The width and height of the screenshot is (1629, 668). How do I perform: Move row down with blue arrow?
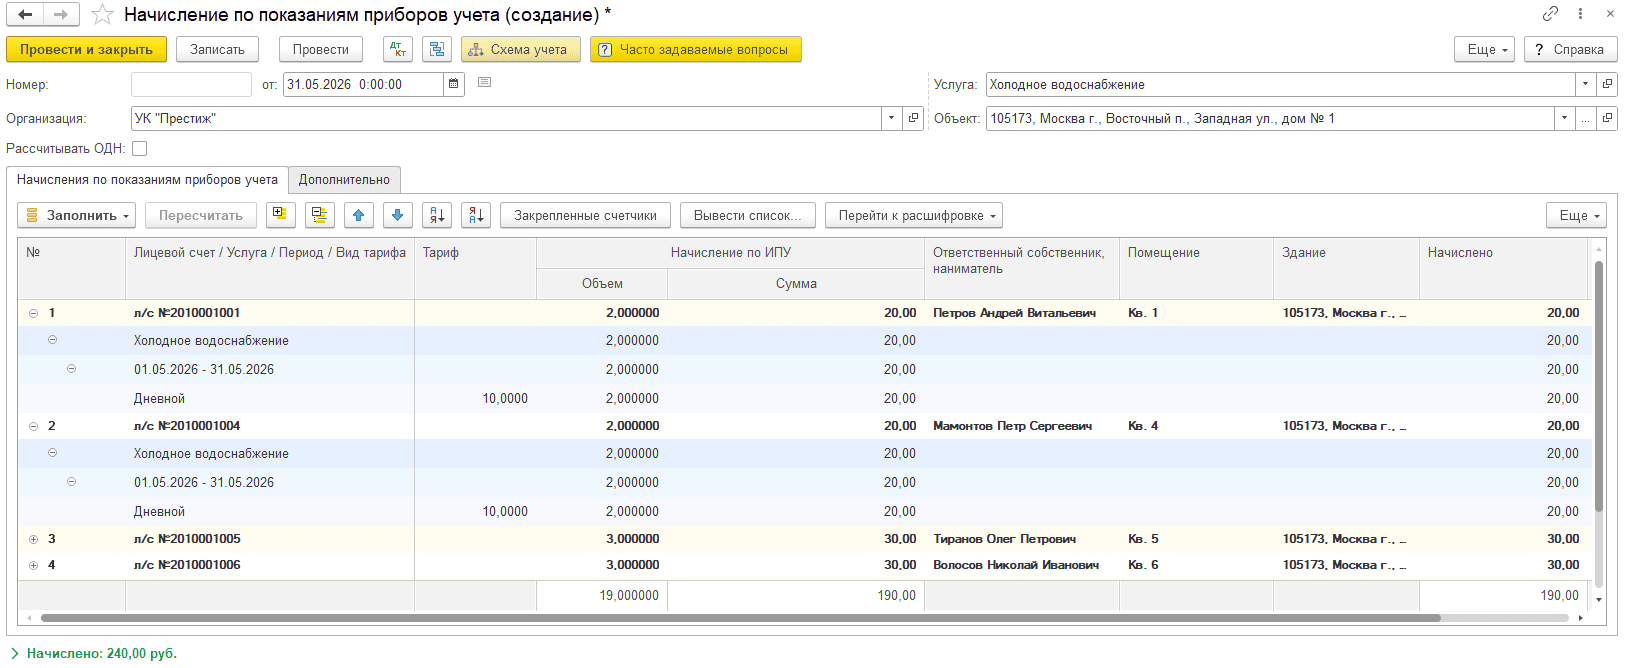point(398,215)
